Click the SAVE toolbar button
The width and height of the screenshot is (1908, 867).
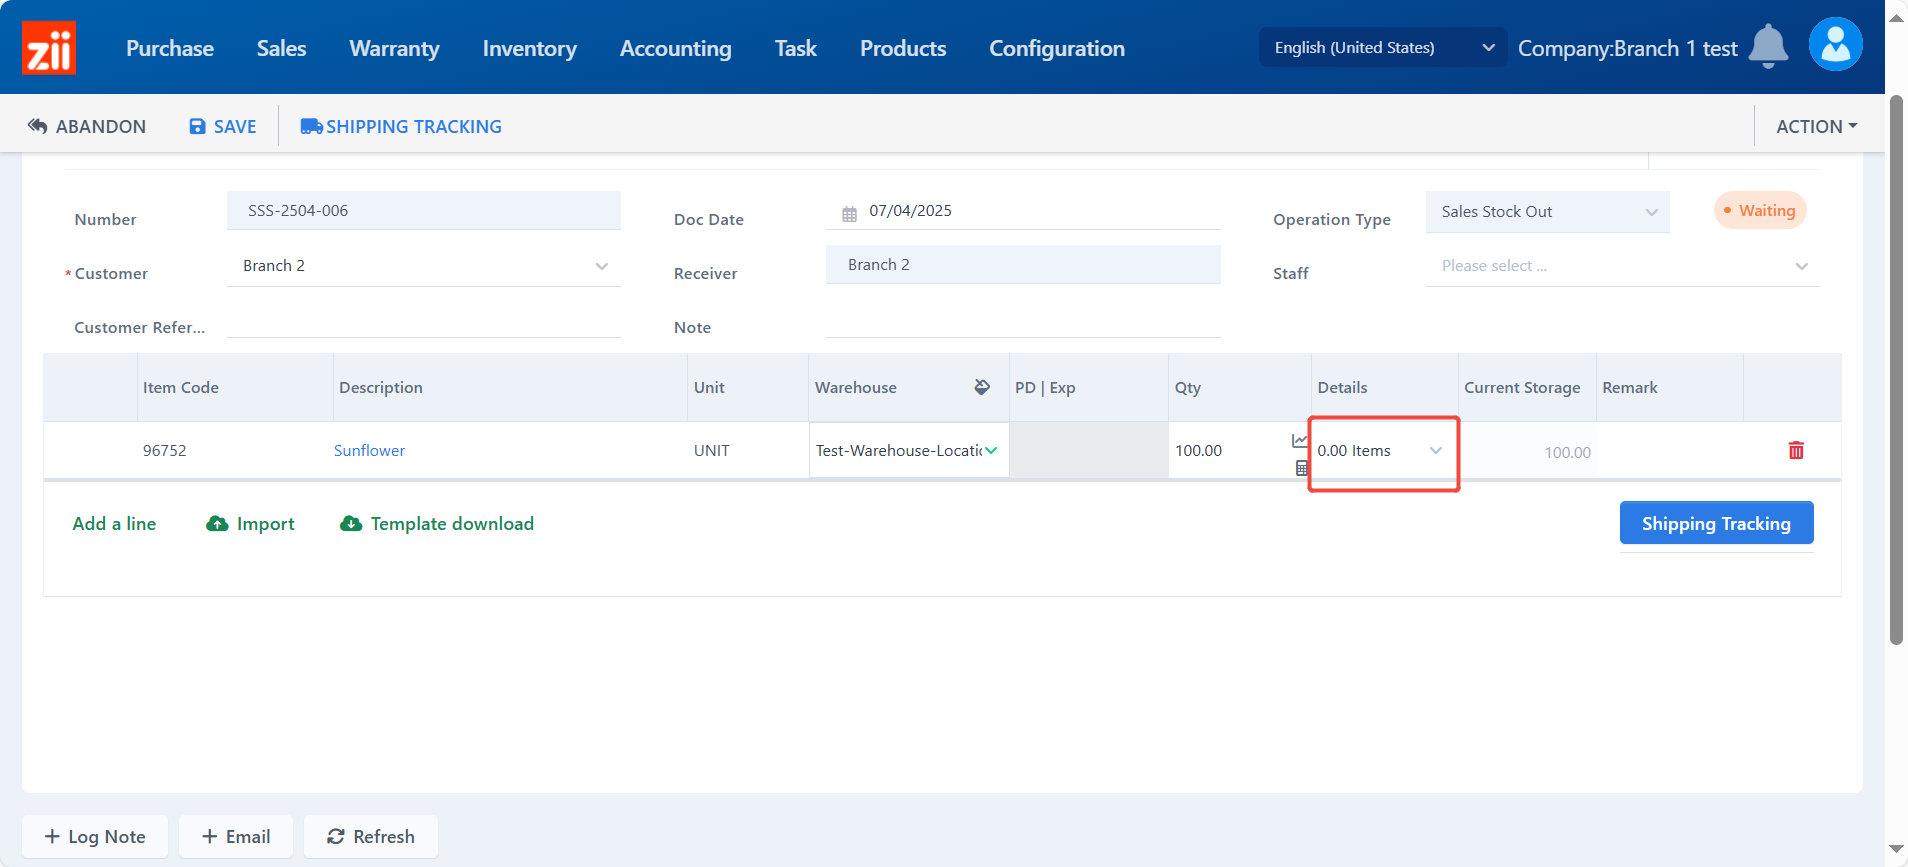pyautogui.click(x=223, y=127)
